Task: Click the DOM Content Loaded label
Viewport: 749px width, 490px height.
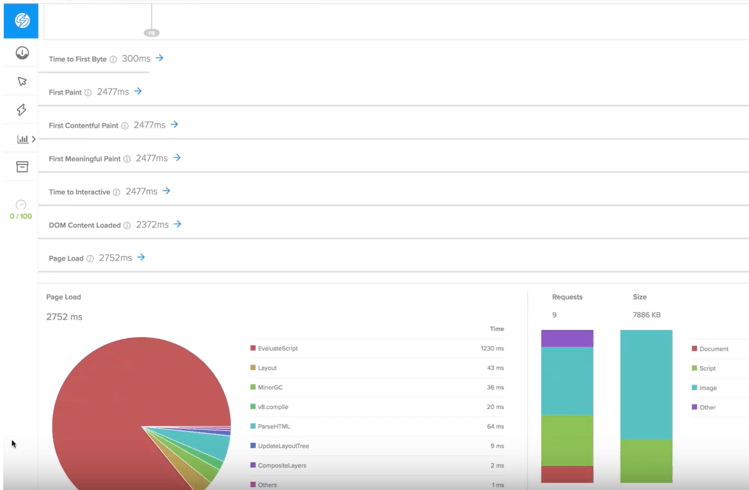Action: [x=85, y=225]
